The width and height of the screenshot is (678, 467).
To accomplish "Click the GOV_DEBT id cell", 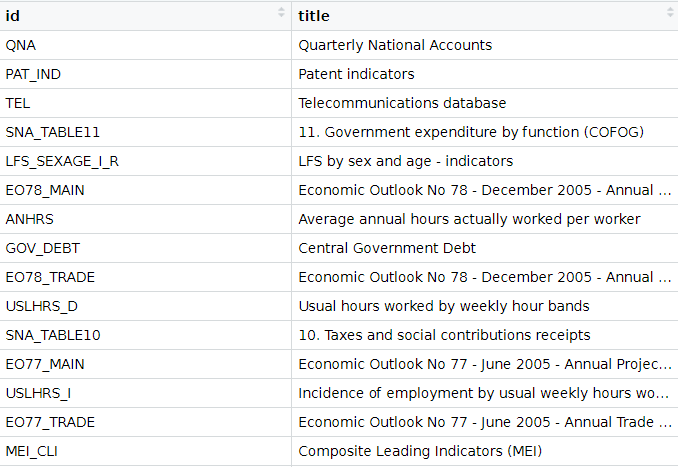I will pos(38,248).
